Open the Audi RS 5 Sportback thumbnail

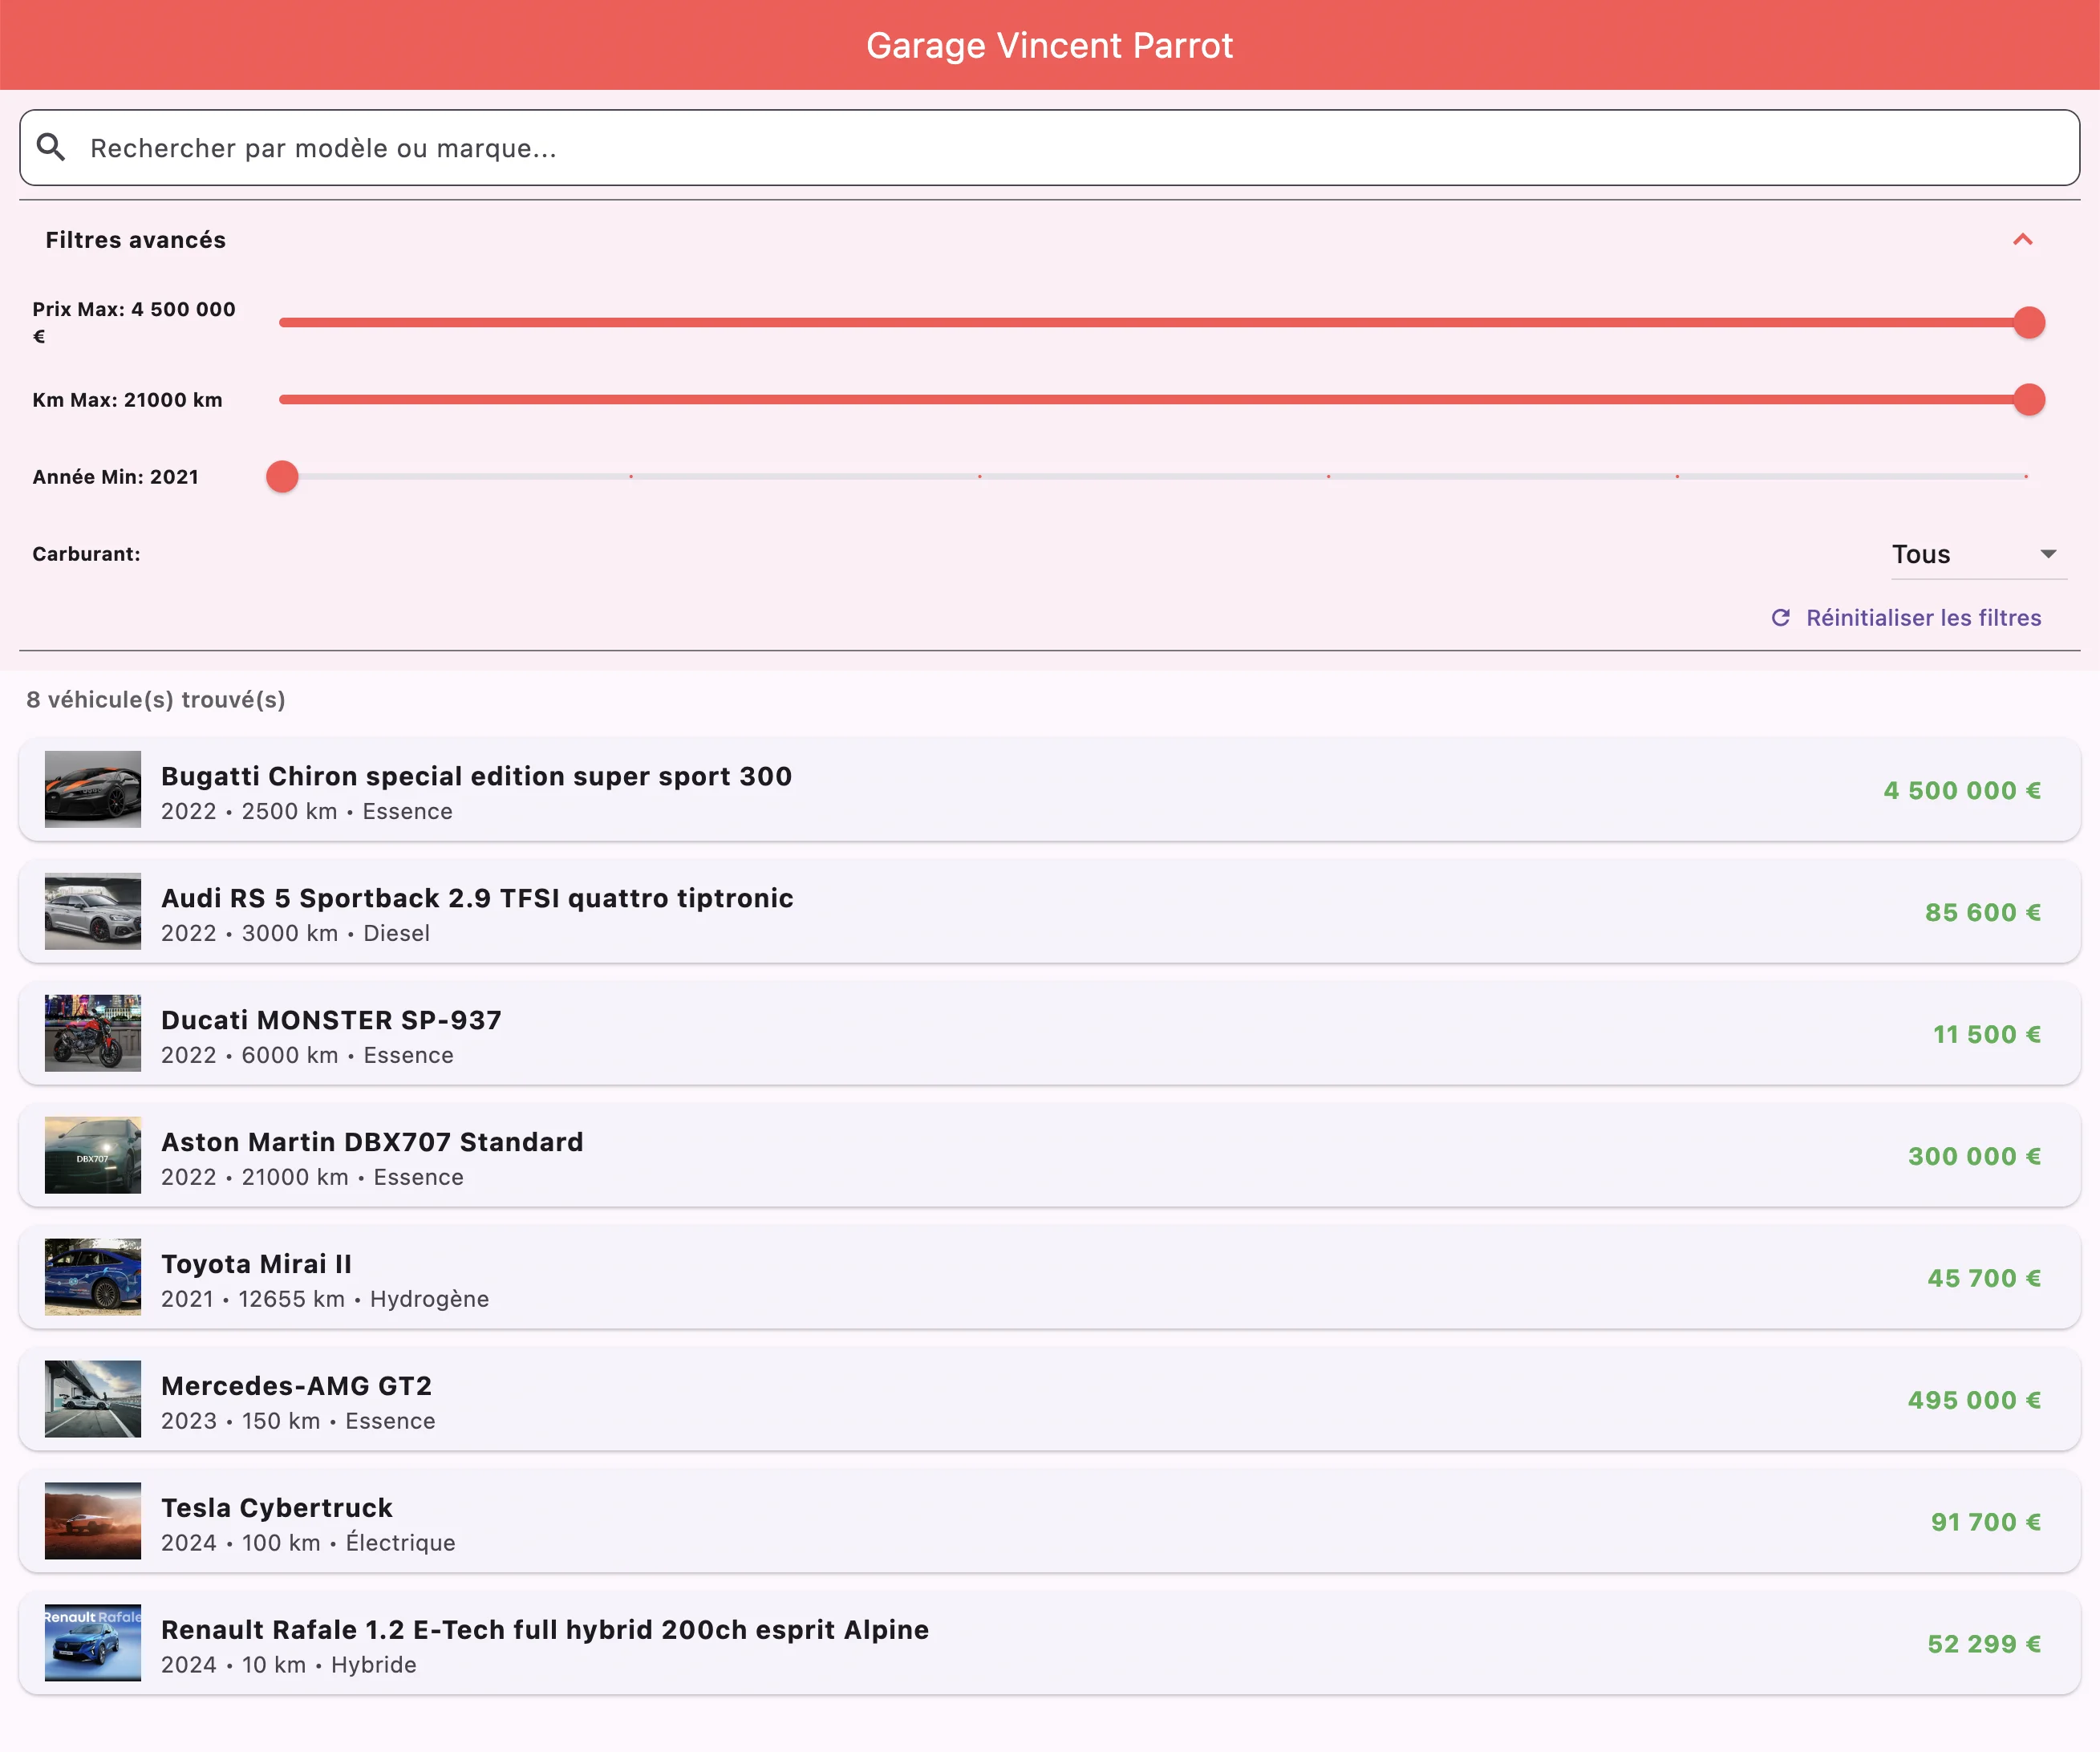click(x=93, y=911)
